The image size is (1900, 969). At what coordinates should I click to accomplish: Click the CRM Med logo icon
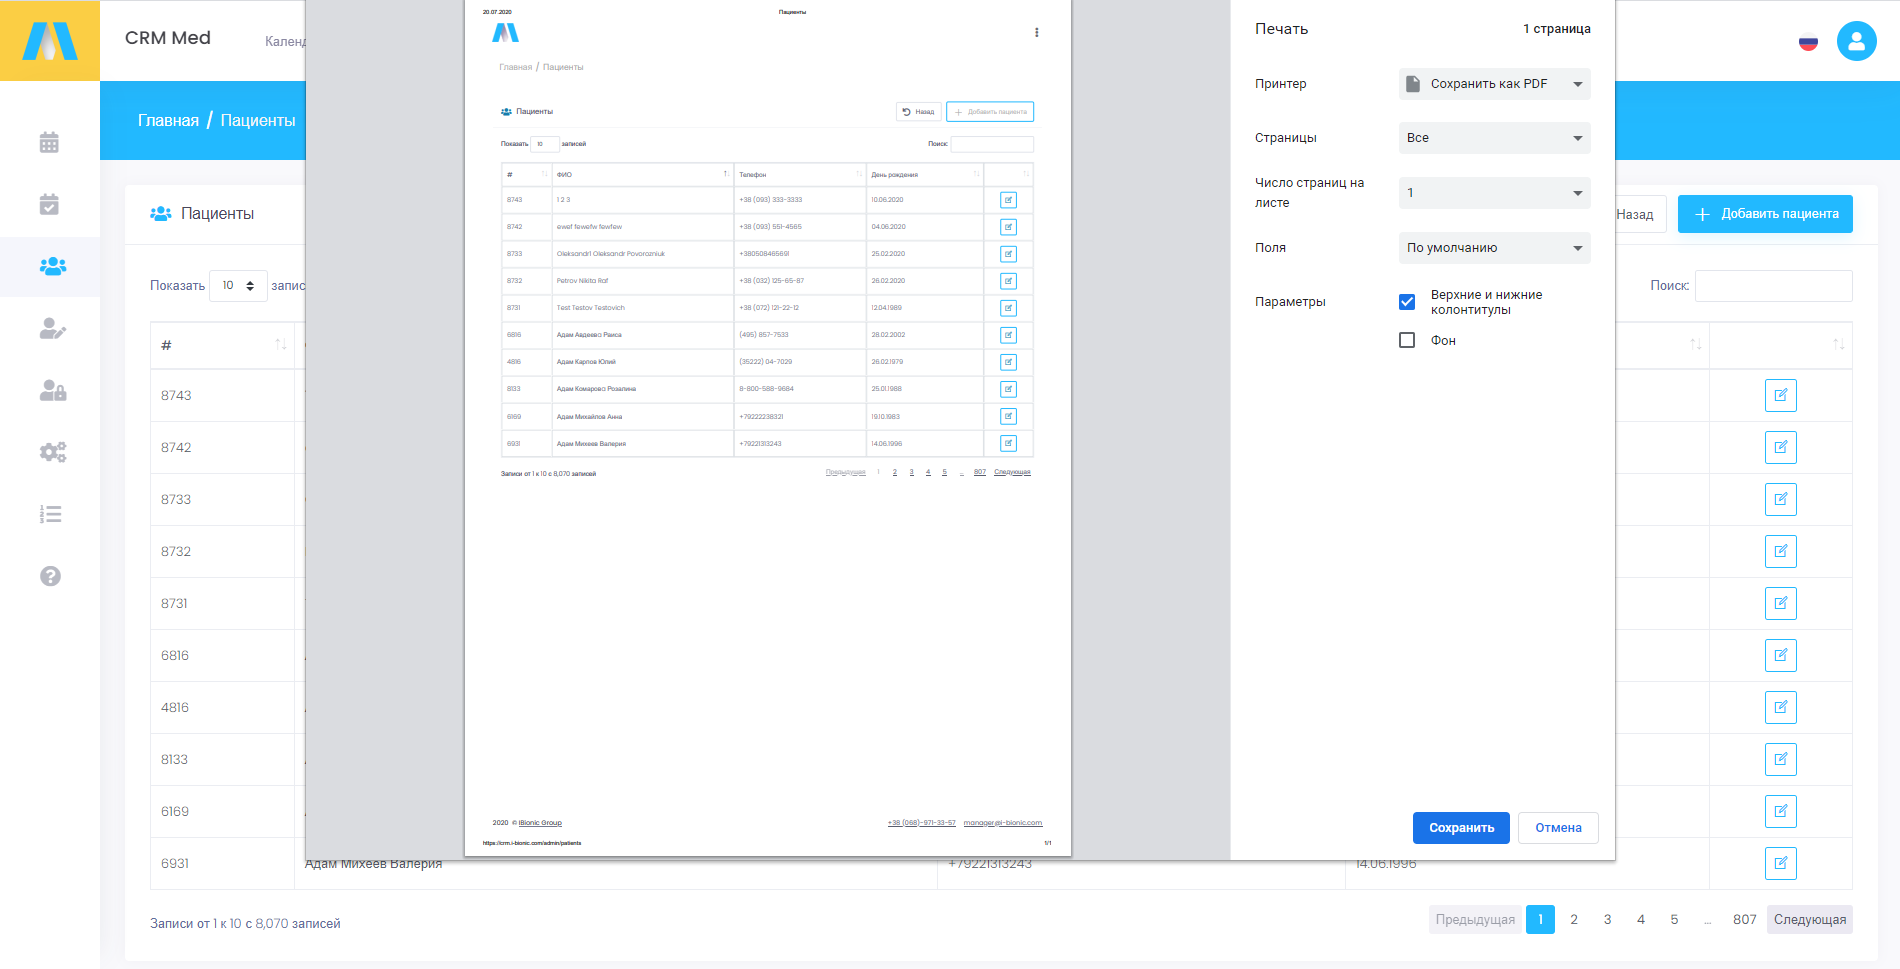click(x=50, y=41)
